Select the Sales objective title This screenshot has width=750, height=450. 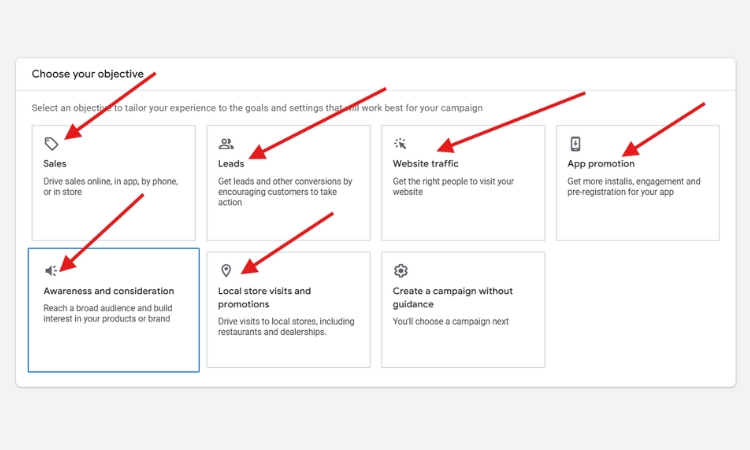pyautogui.click(x=55, y=163)
